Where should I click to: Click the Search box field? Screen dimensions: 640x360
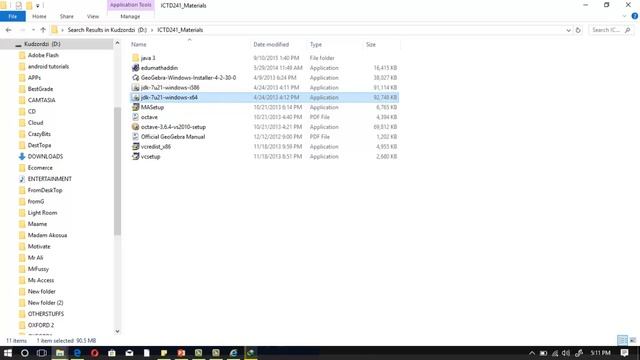611,30
